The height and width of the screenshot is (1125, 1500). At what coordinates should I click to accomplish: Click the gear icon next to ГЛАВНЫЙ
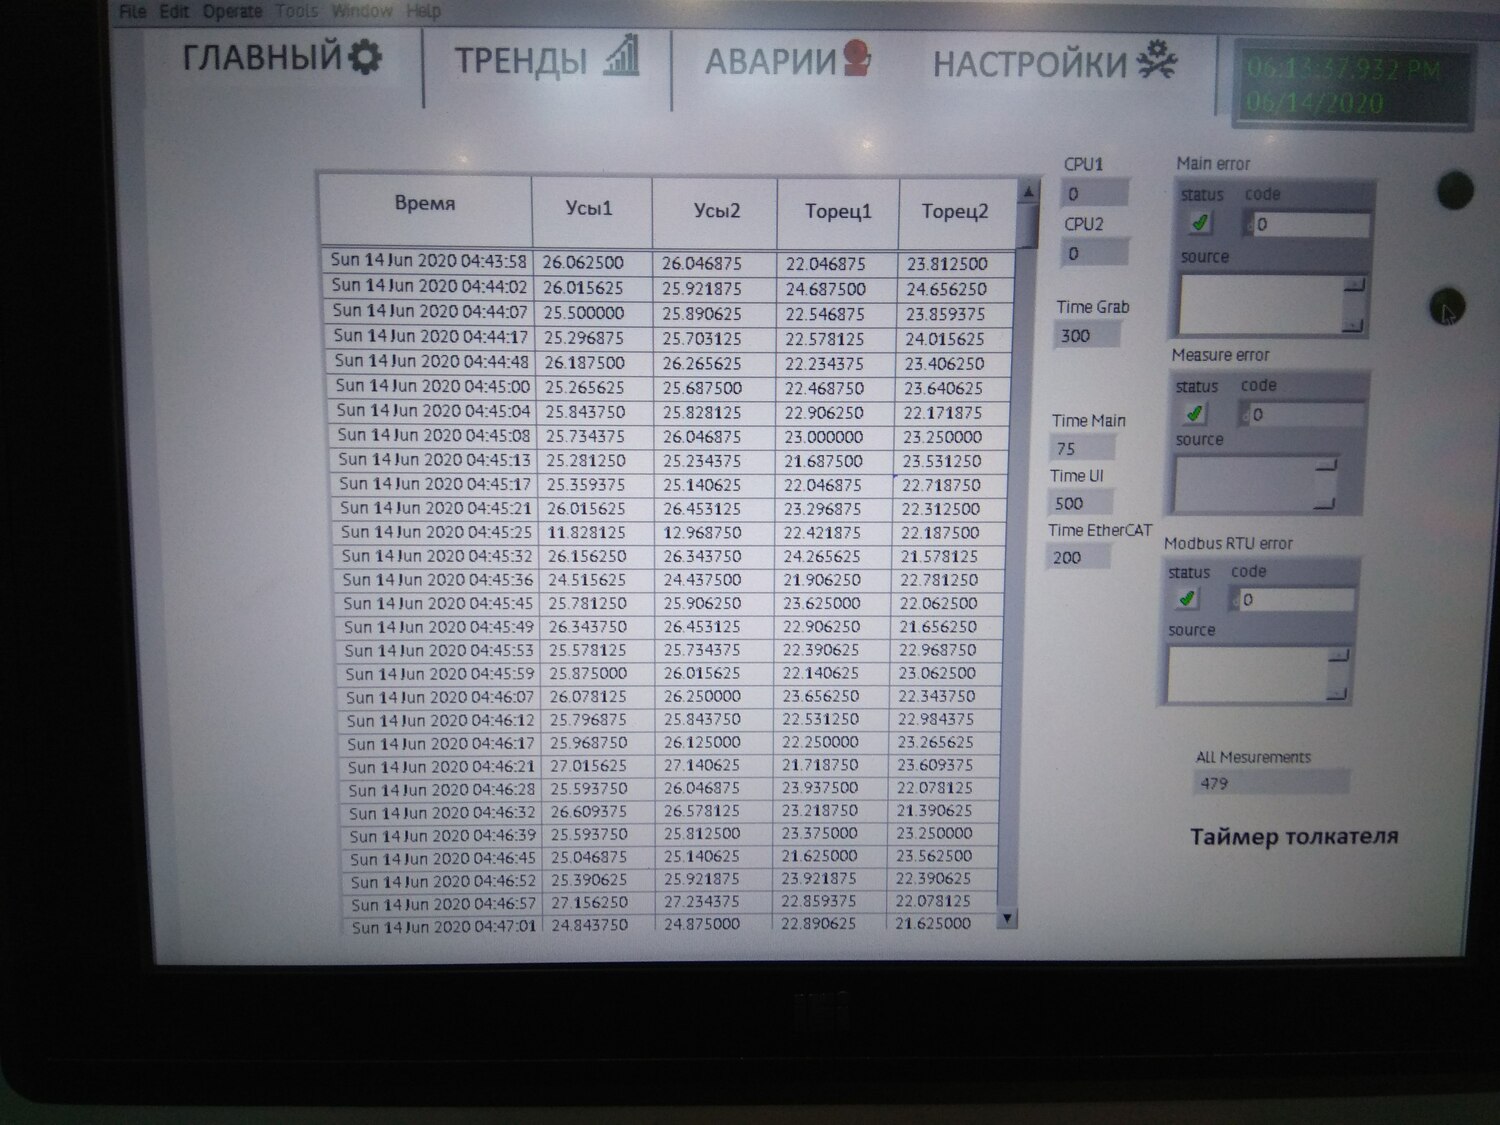[365, 57]
